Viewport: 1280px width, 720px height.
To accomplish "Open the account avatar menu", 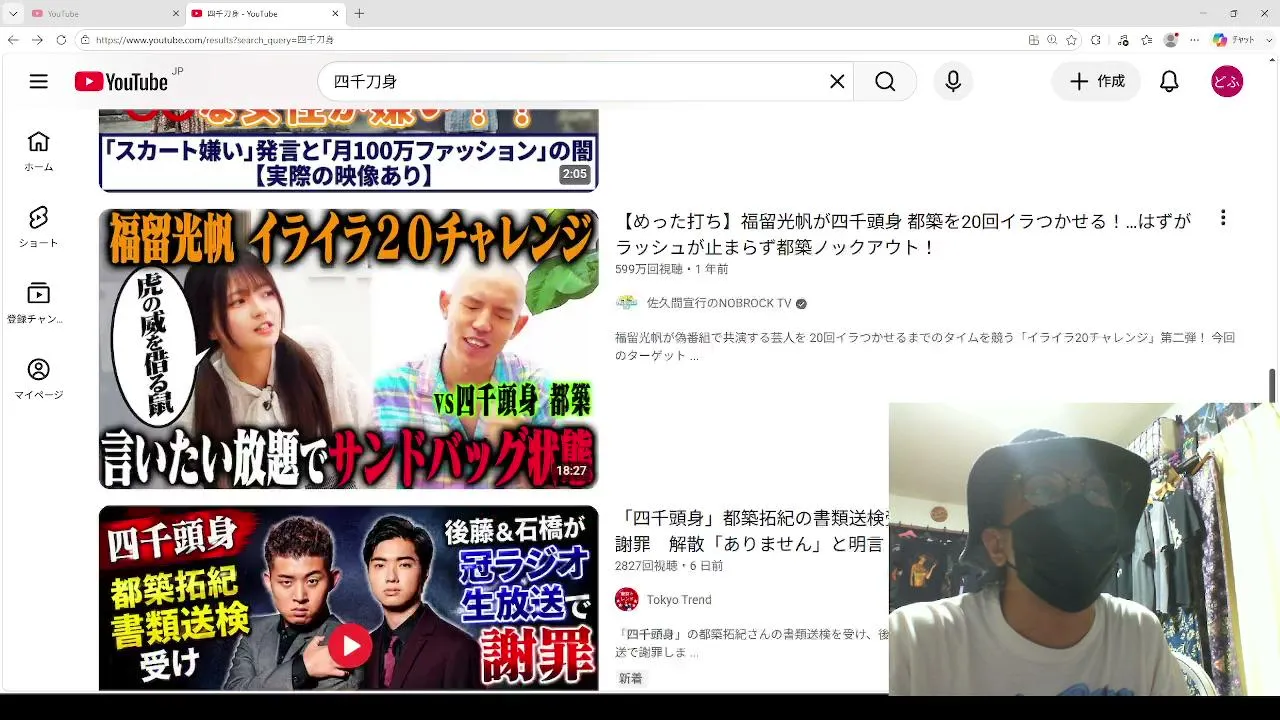I will pos(1227,82).
